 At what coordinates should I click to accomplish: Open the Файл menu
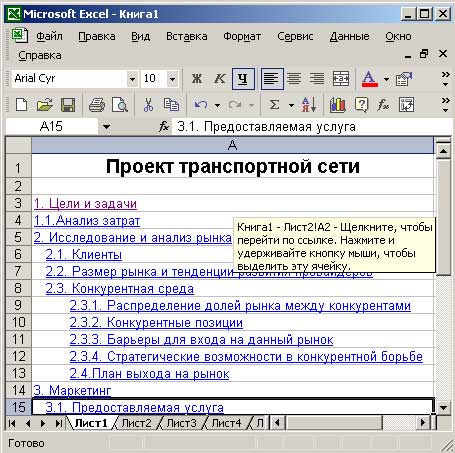click(49, 36)
